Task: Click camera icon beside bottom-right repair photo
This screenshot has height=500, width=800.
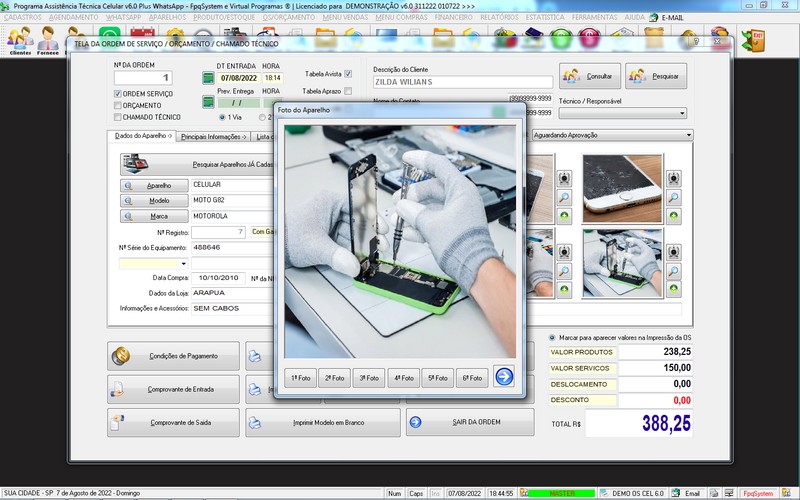Action: (x=675, y=251)
